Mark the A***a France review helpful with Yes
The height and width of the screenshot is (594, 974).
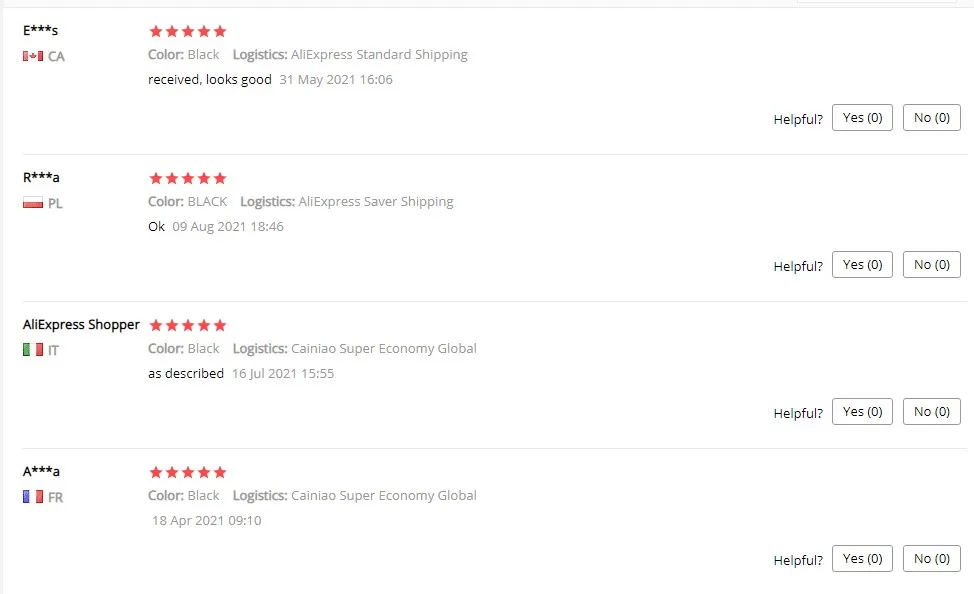pos(862,559)
